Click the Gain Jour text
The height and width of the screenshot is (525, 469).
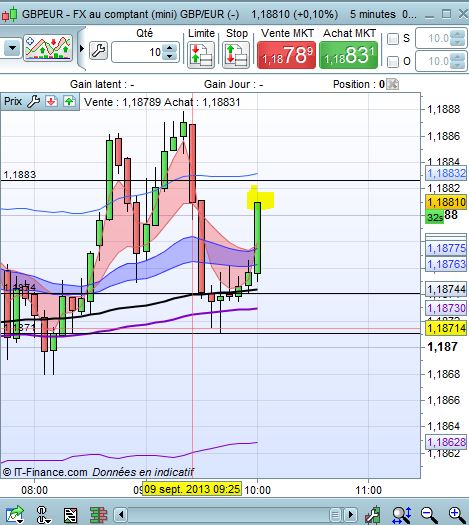click(233, 84)
